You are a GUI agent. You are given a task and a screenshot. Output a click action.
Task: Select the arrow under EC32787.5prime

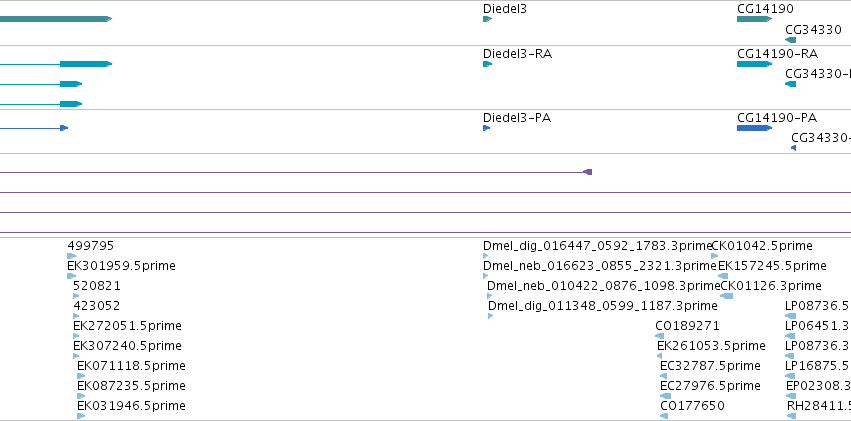[664, 376]
